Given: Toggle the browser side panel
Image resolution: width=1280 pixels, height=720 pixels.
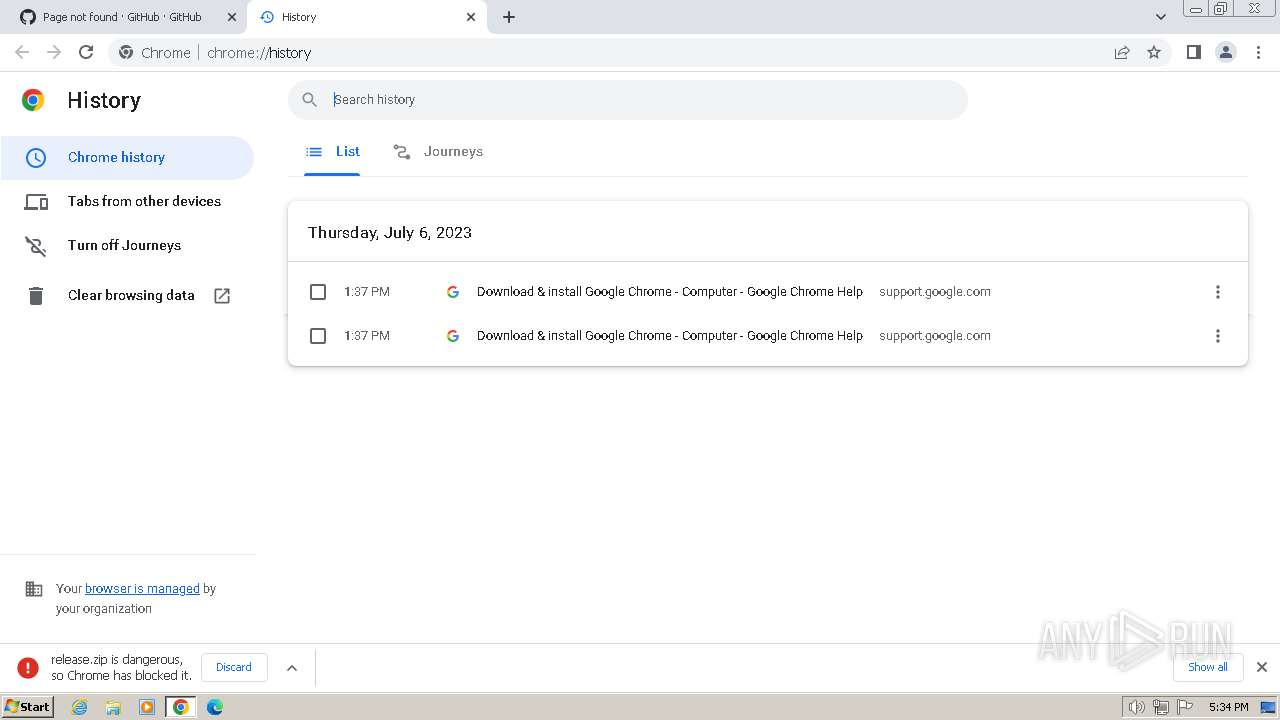Looking at the screenshot, I should coord(1193,52).
